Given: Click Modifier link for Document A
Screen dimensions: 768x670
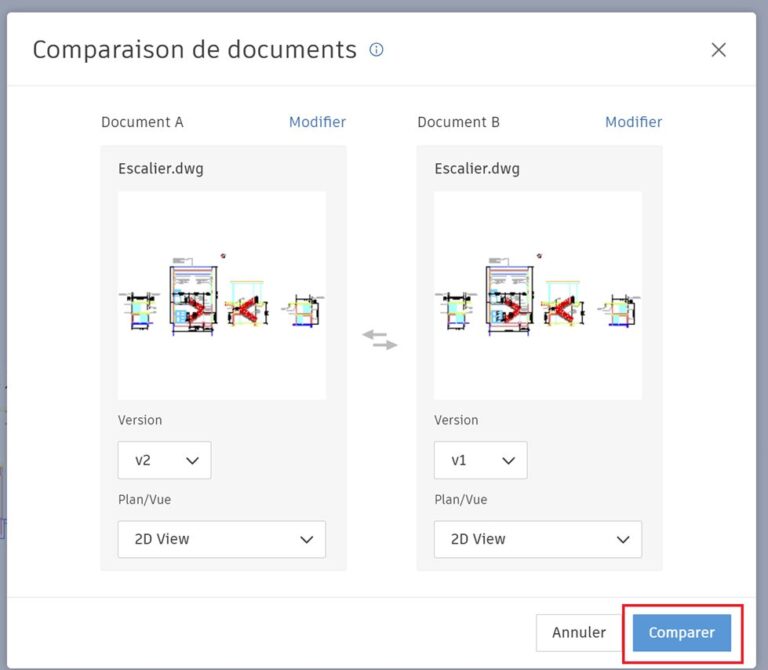Looking at the screenshot, I should click(x=317, y=122).
